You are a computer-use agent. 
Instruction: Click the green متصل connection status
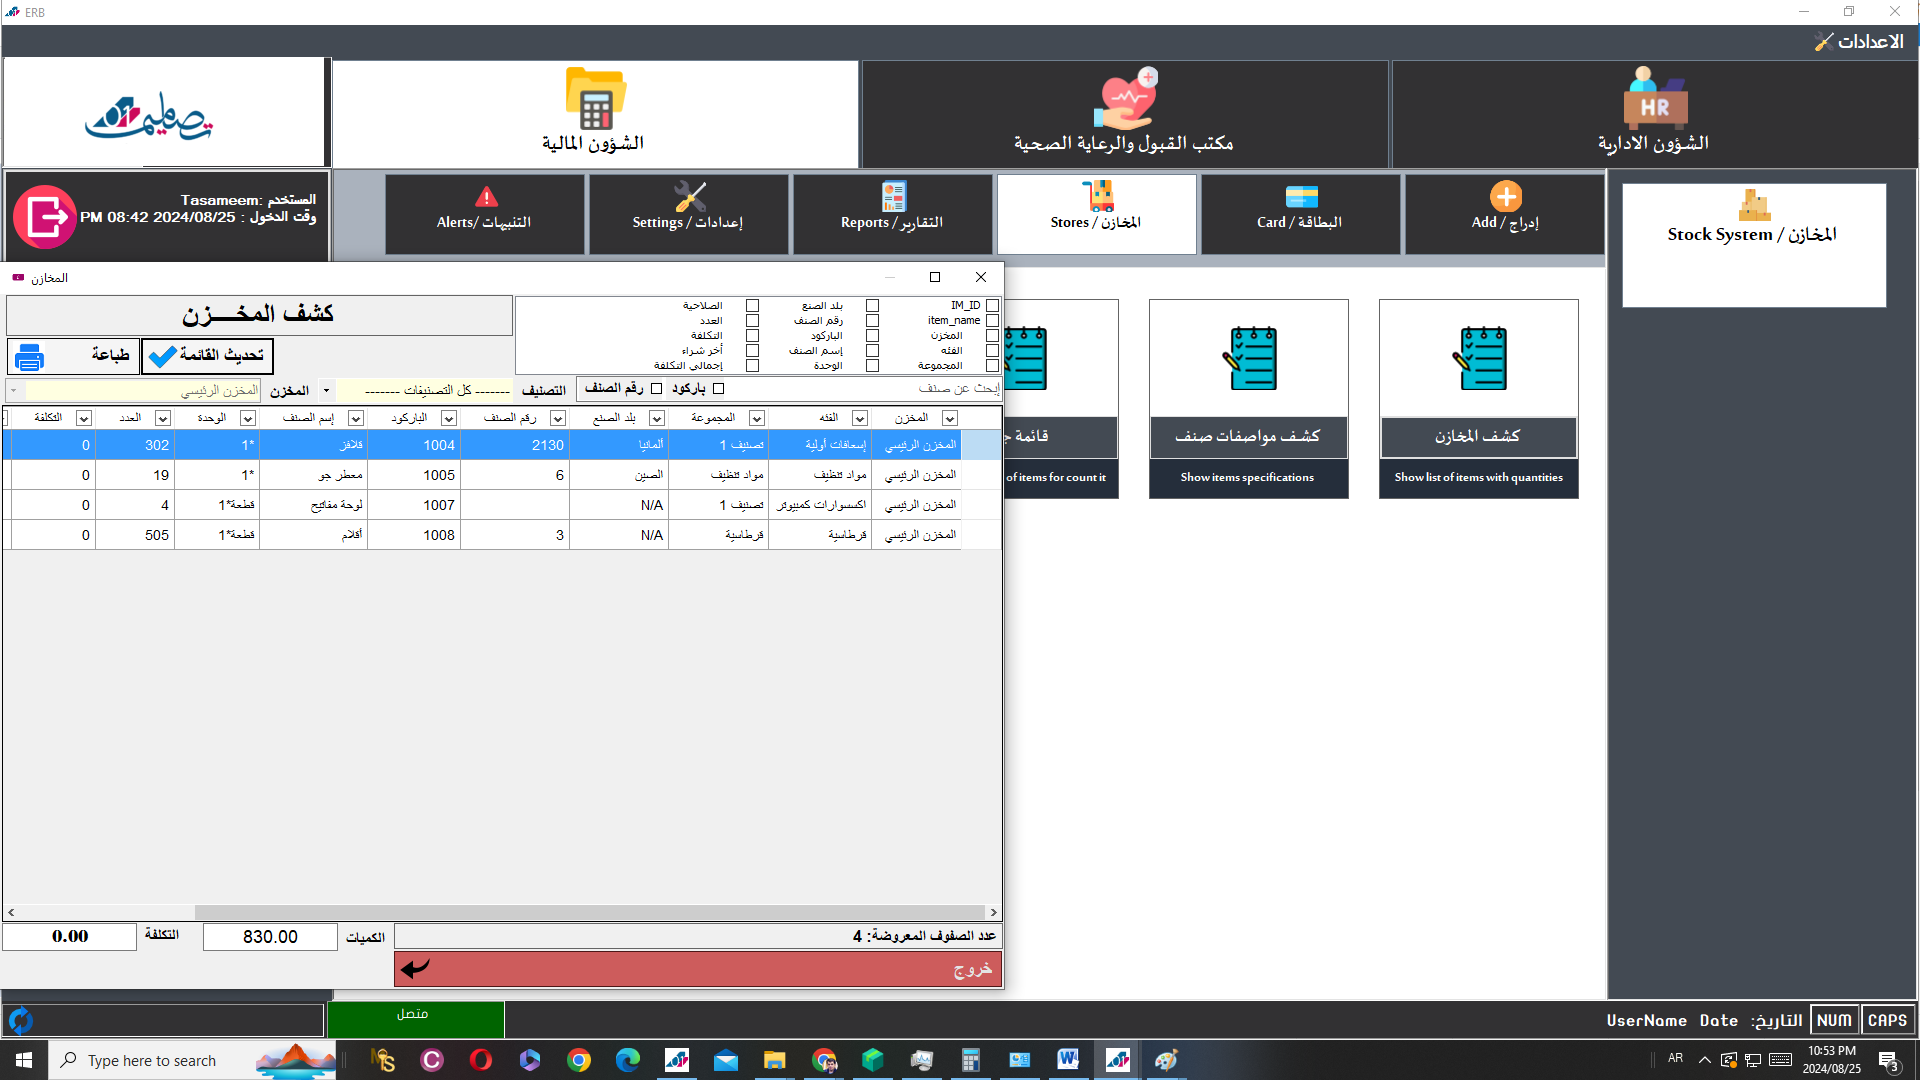tap(415, 1020)
